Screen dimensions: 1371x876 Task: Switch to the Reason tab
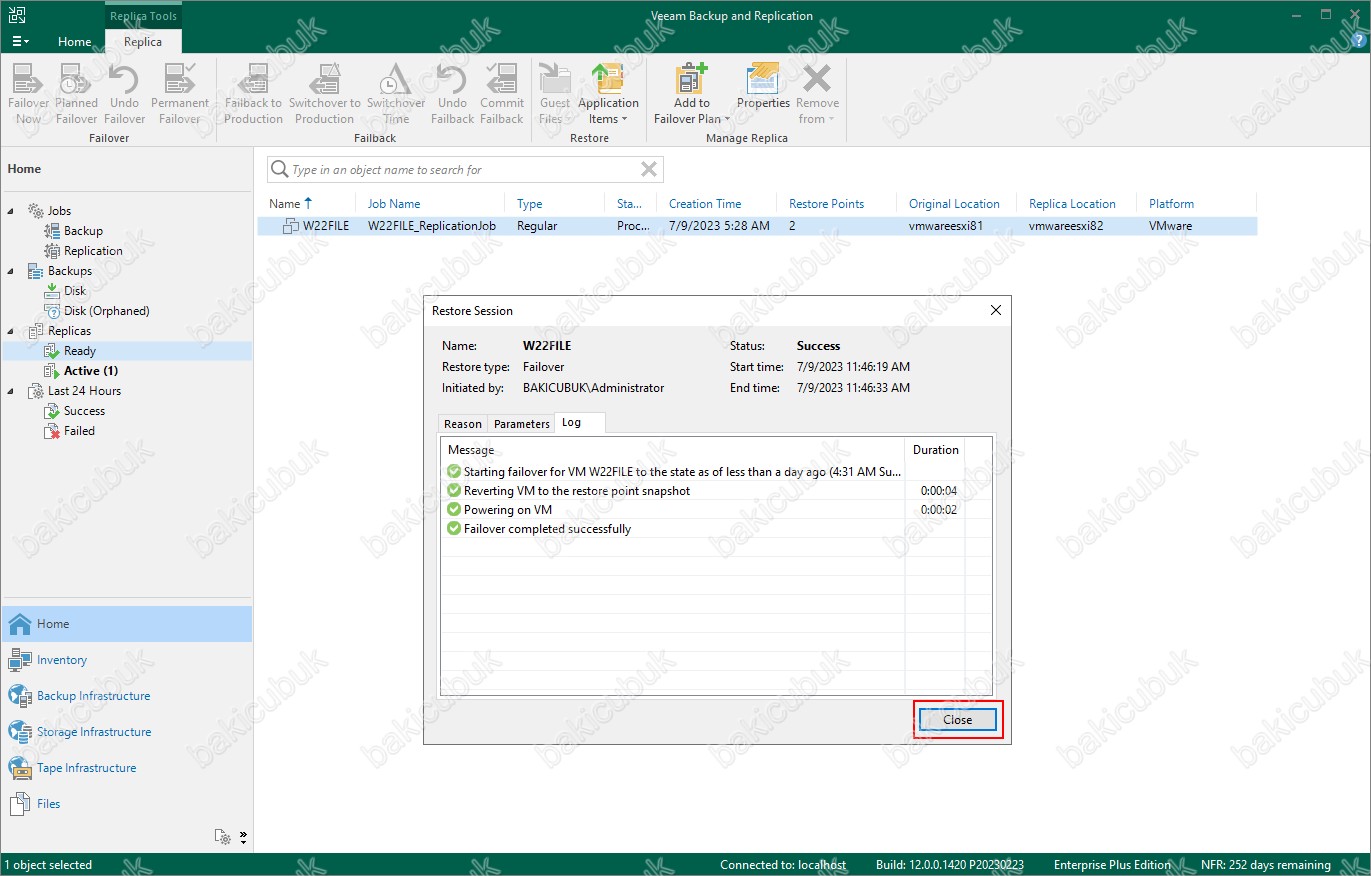(462, 424)
